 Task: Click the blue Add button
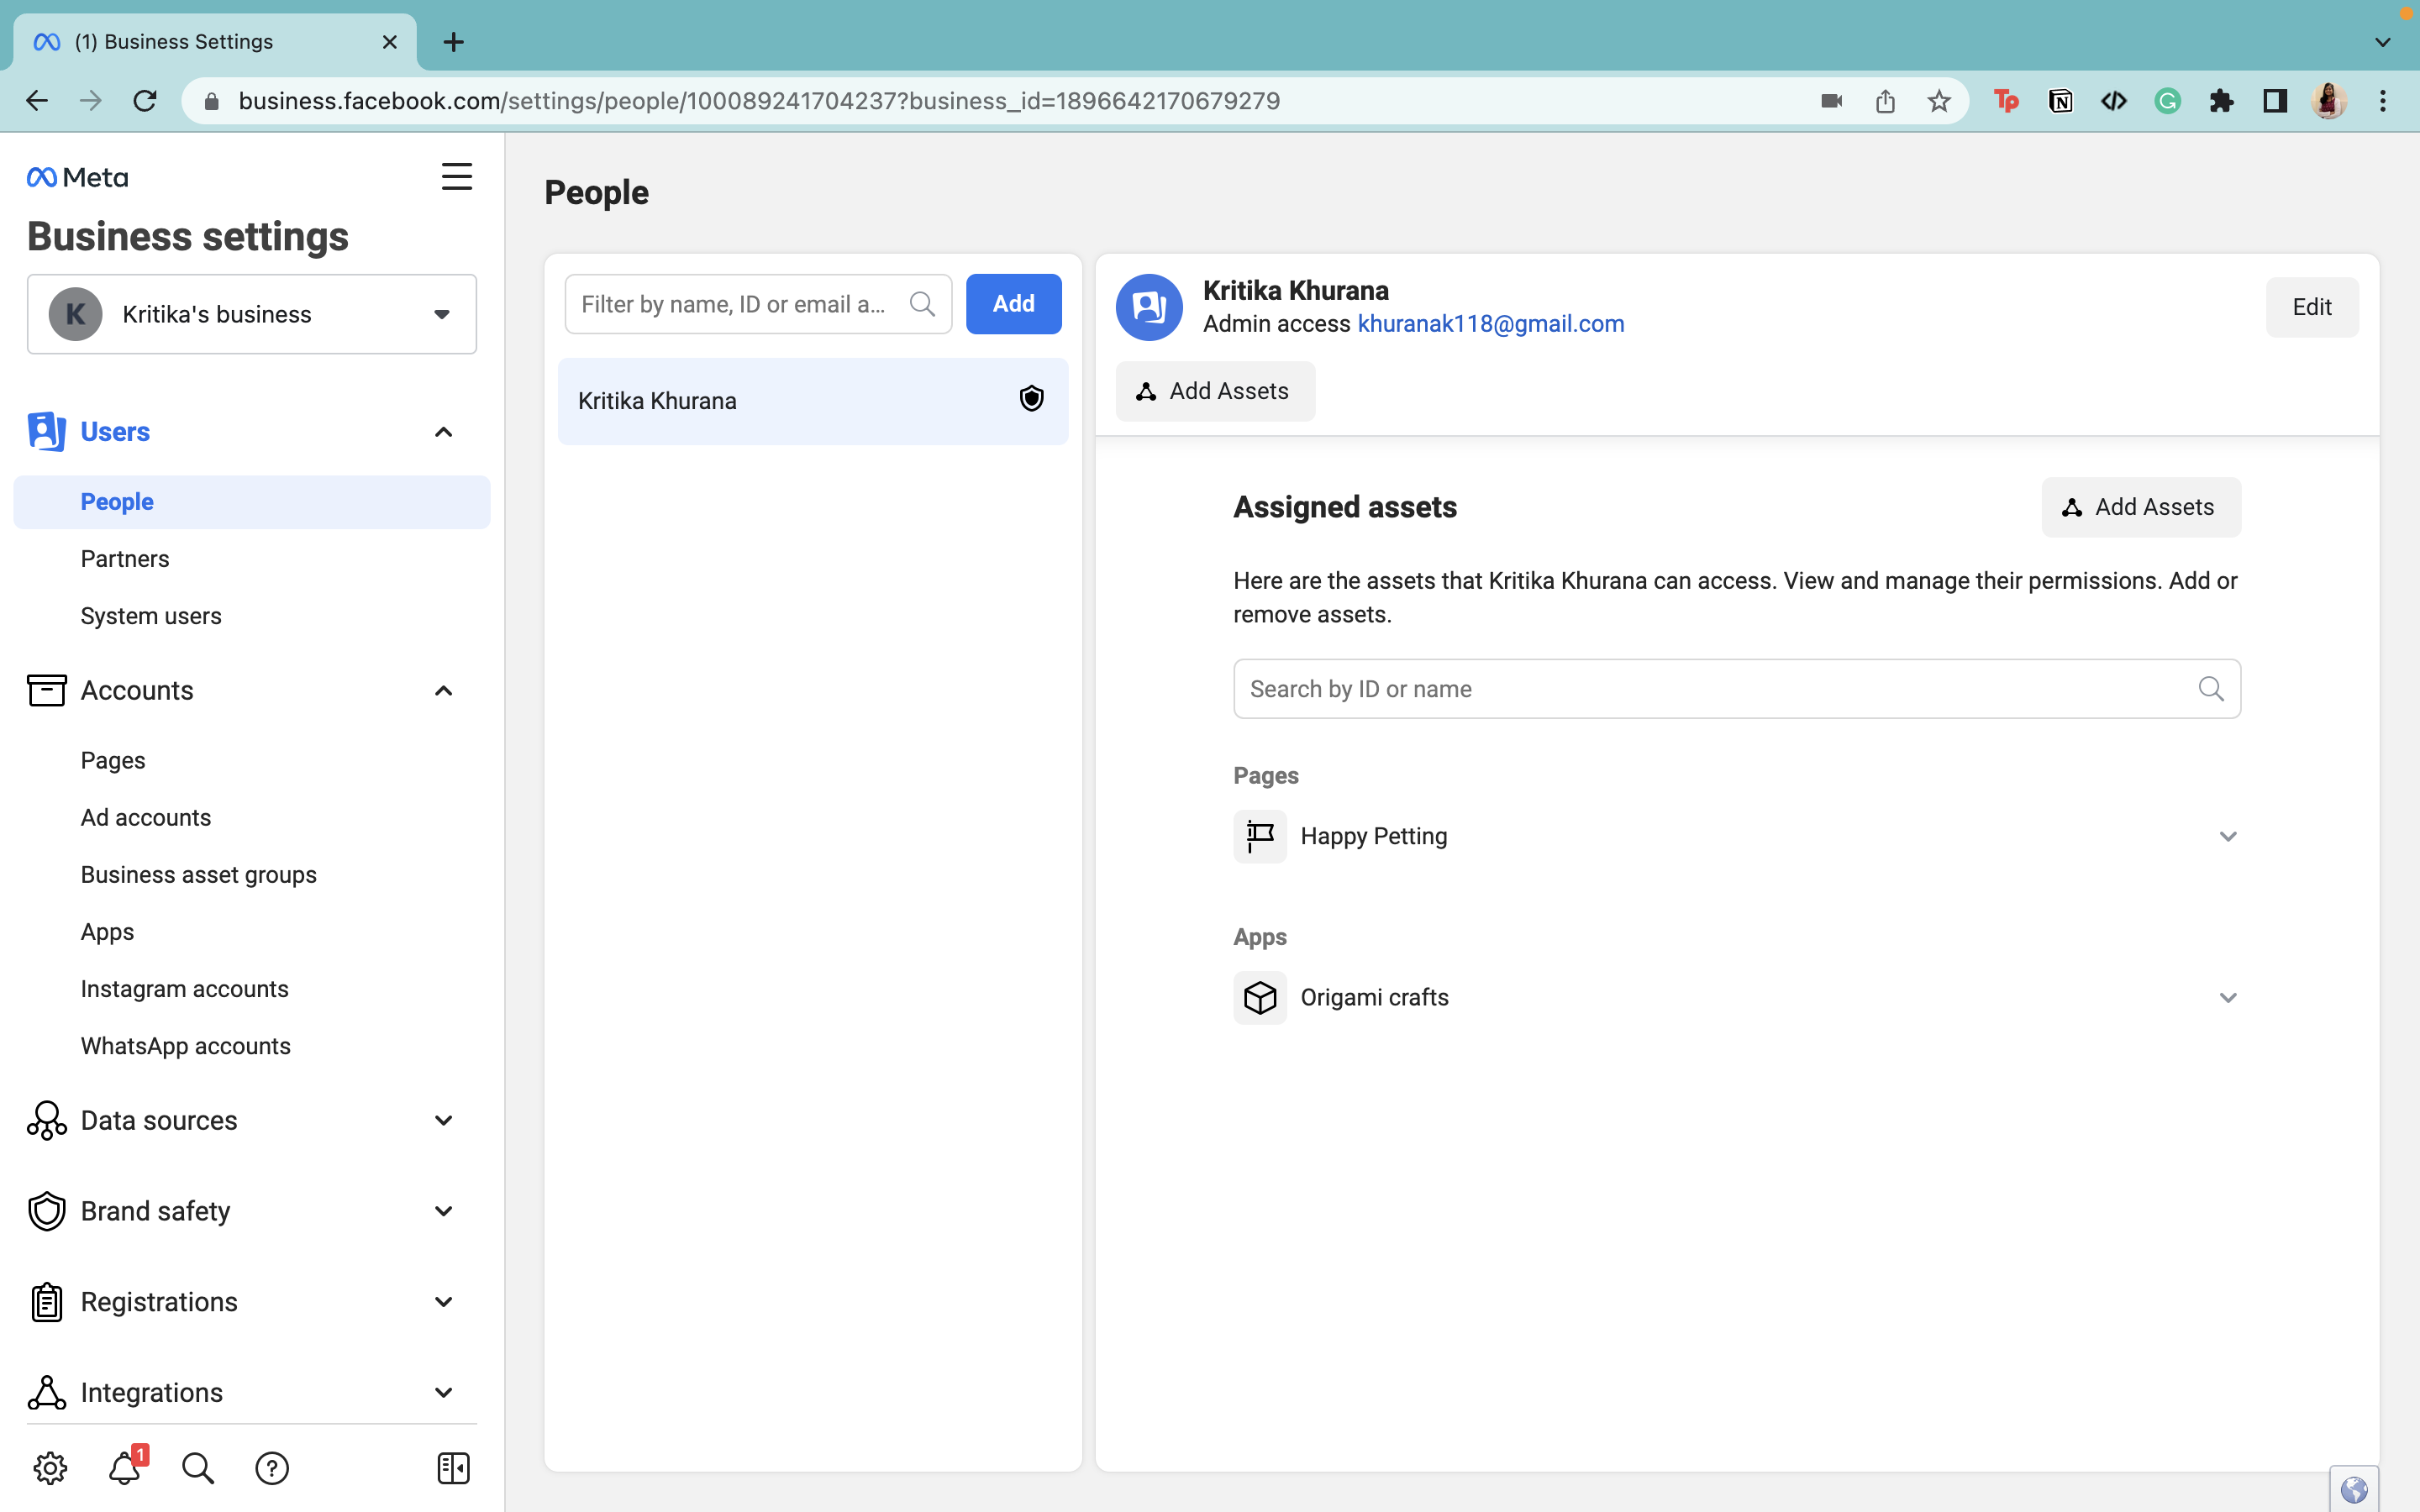(1014, 304)
